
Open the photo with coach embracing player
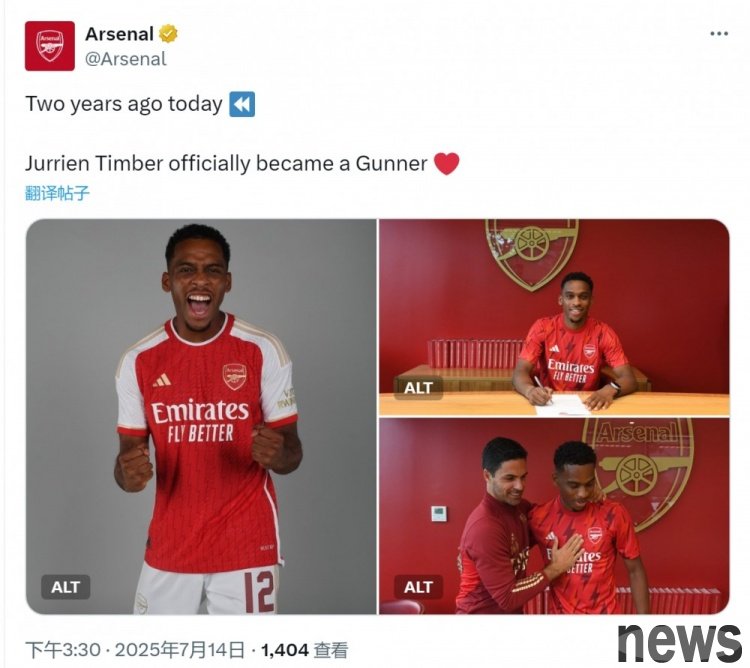(554, 516)
